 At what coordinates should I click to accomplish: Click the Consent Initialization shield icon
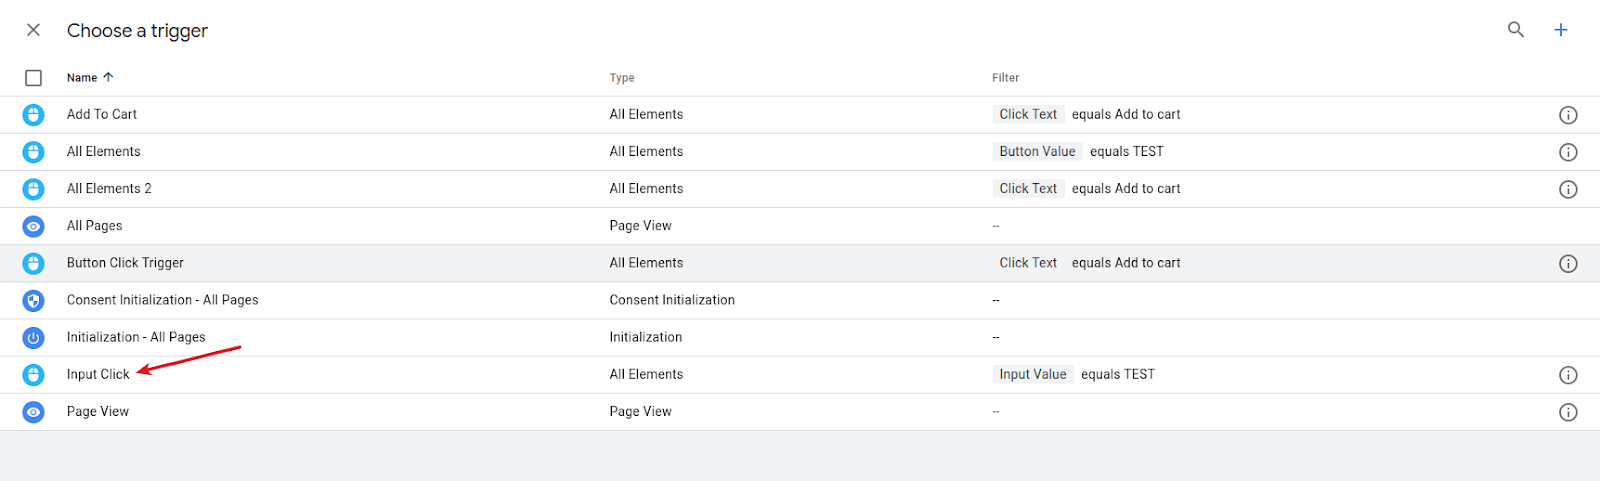point(33,300)
